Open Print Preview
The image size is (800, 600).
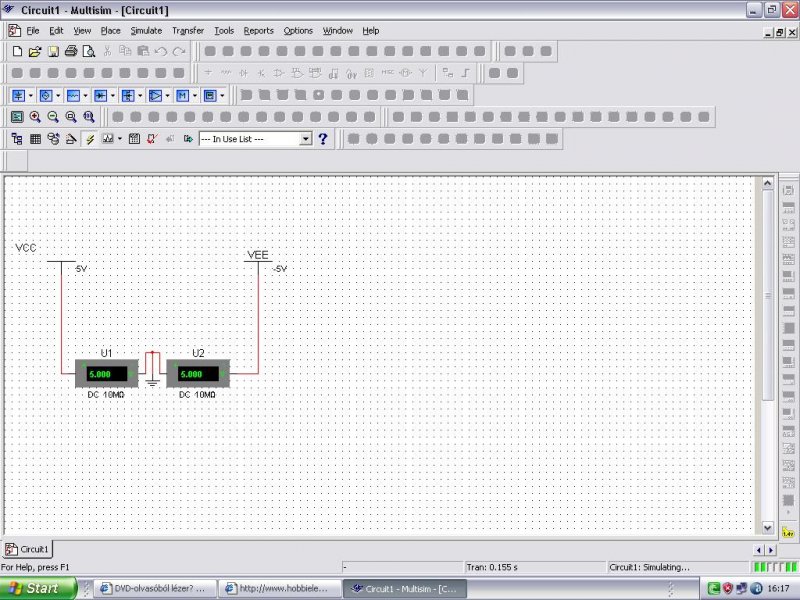89,51
